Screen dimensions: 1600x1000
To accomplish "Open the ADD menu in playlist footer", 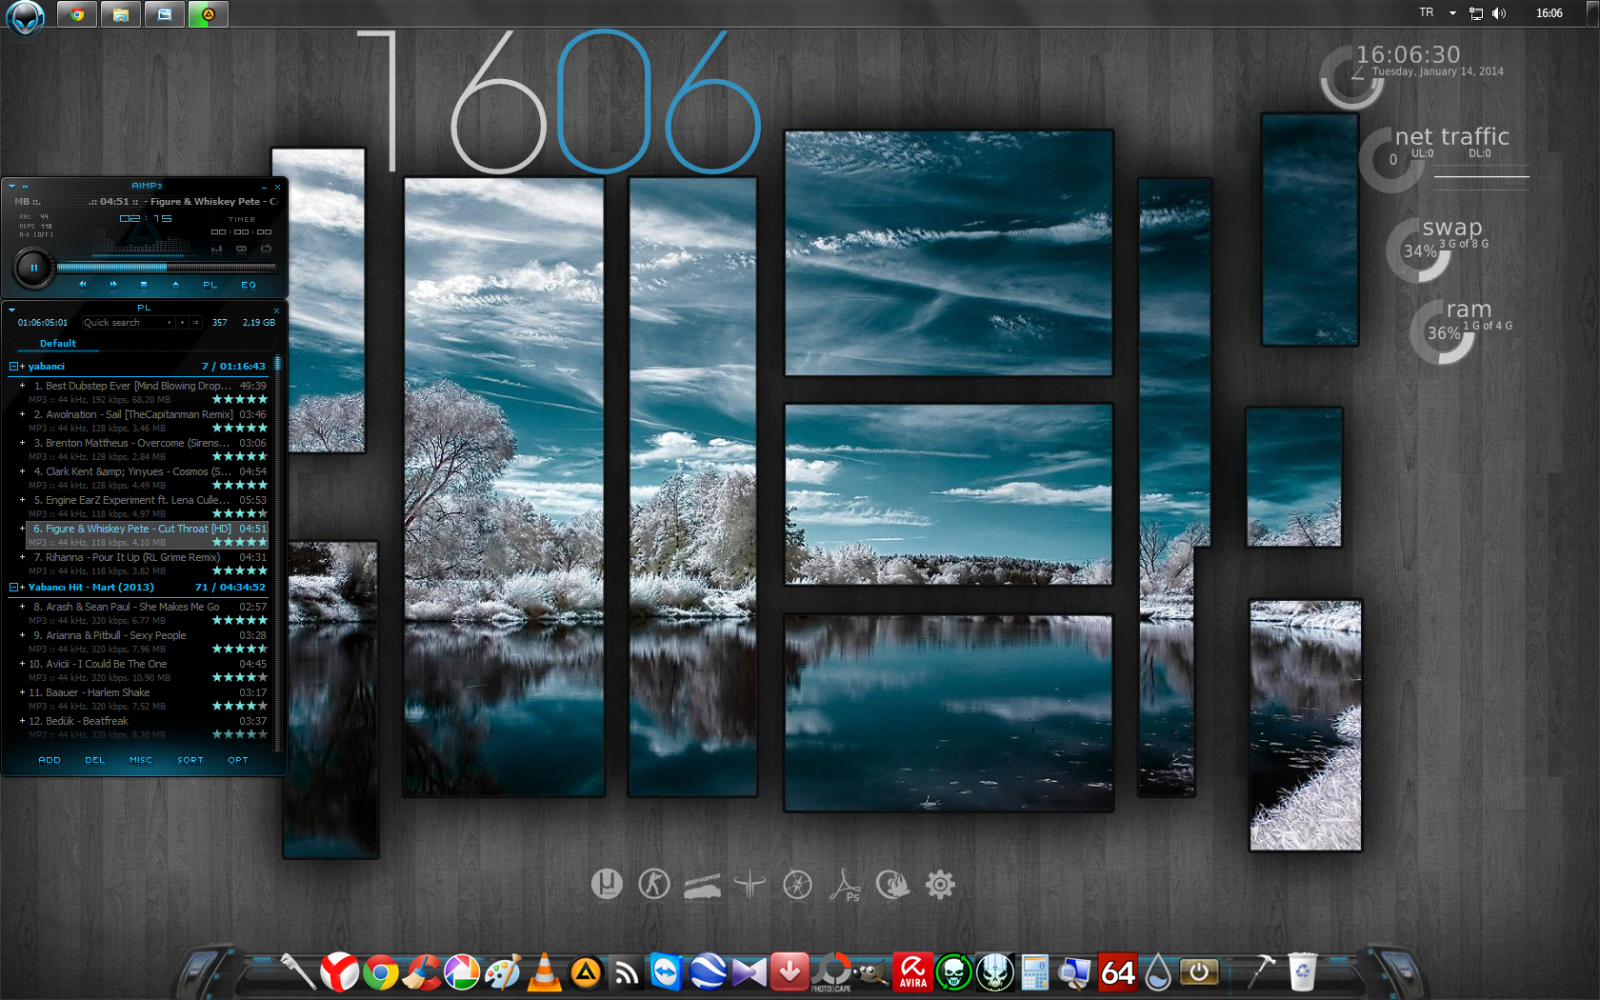I will [49, 760].
